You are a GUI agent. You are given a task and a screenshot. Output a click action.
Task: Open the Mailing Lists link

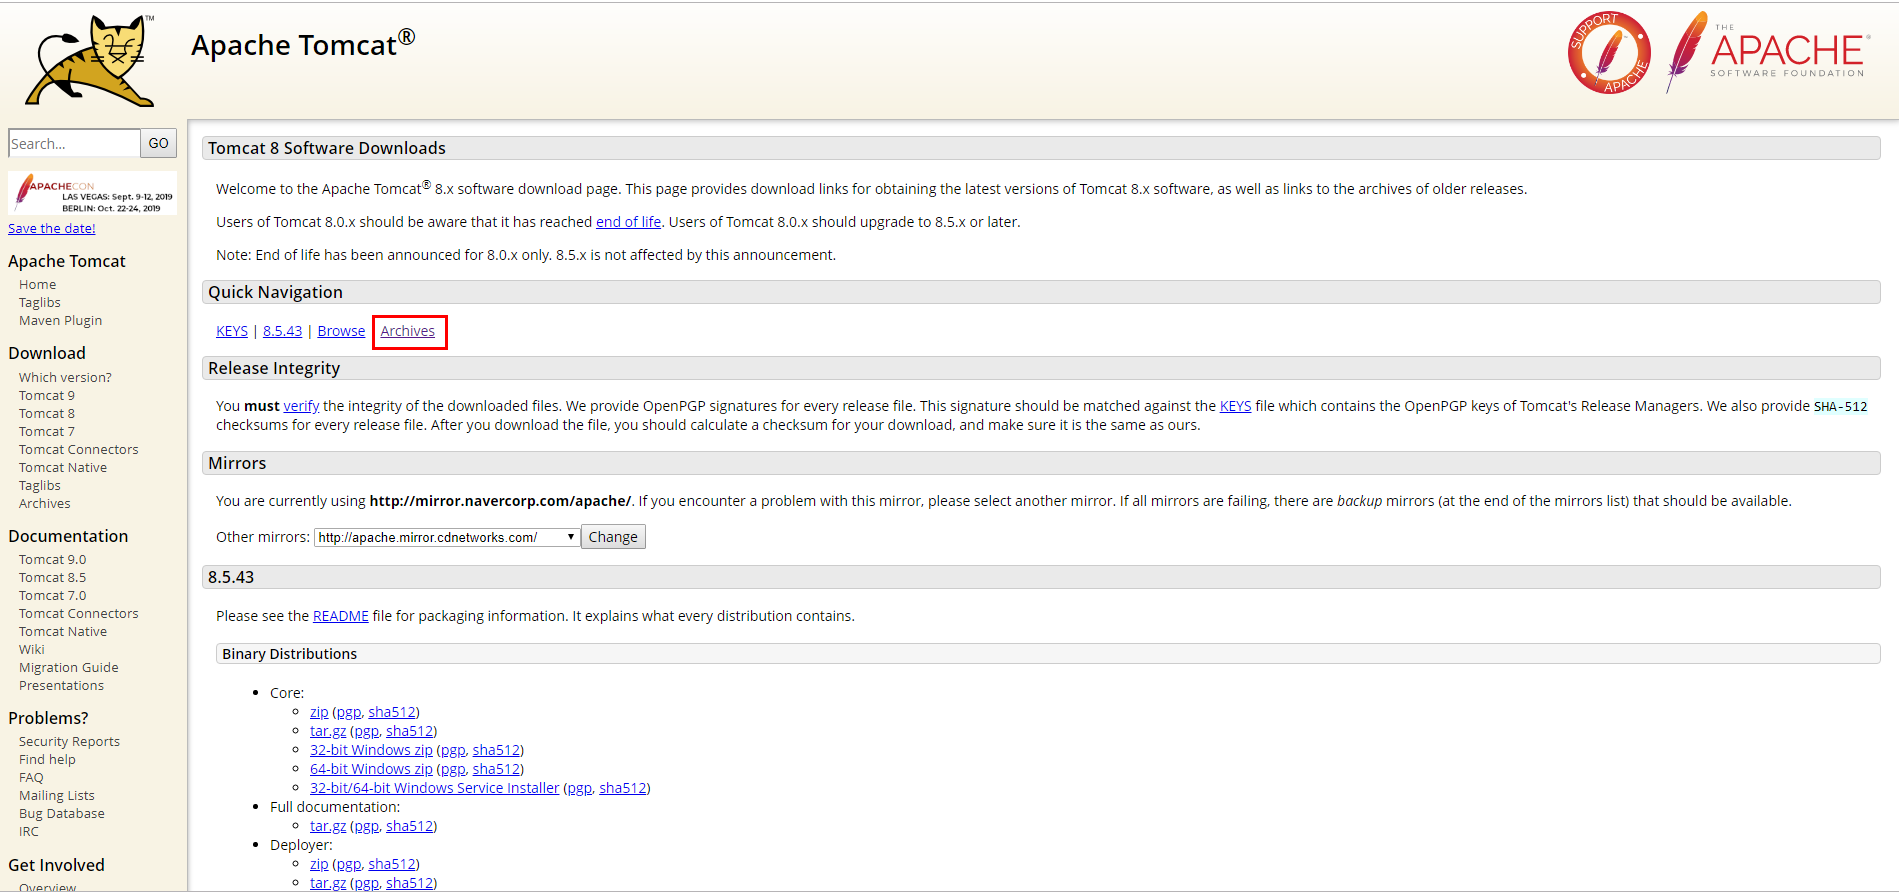click(57, 796)
